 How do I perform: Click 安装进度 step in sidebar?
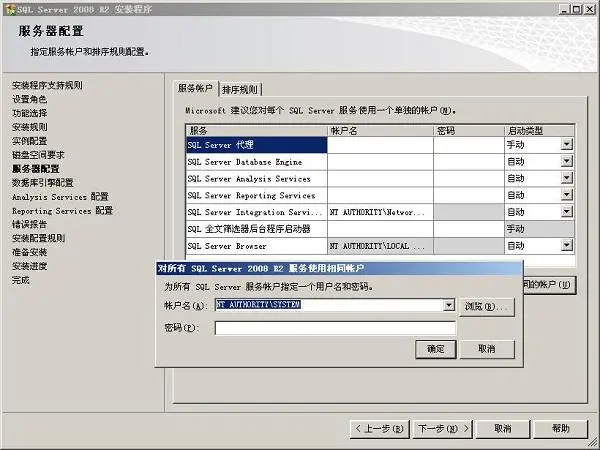click(x=29, y=266)
